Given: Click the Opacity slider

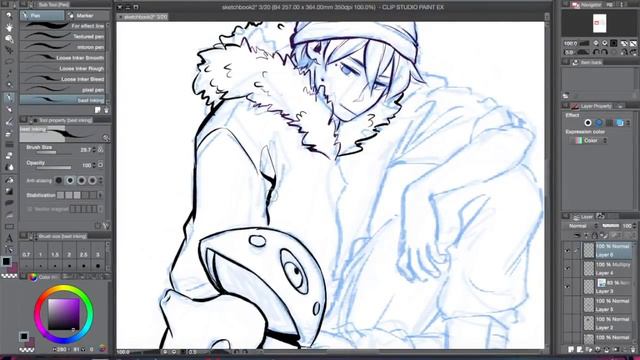Looking at the screenshot, I should pos(53,168).
